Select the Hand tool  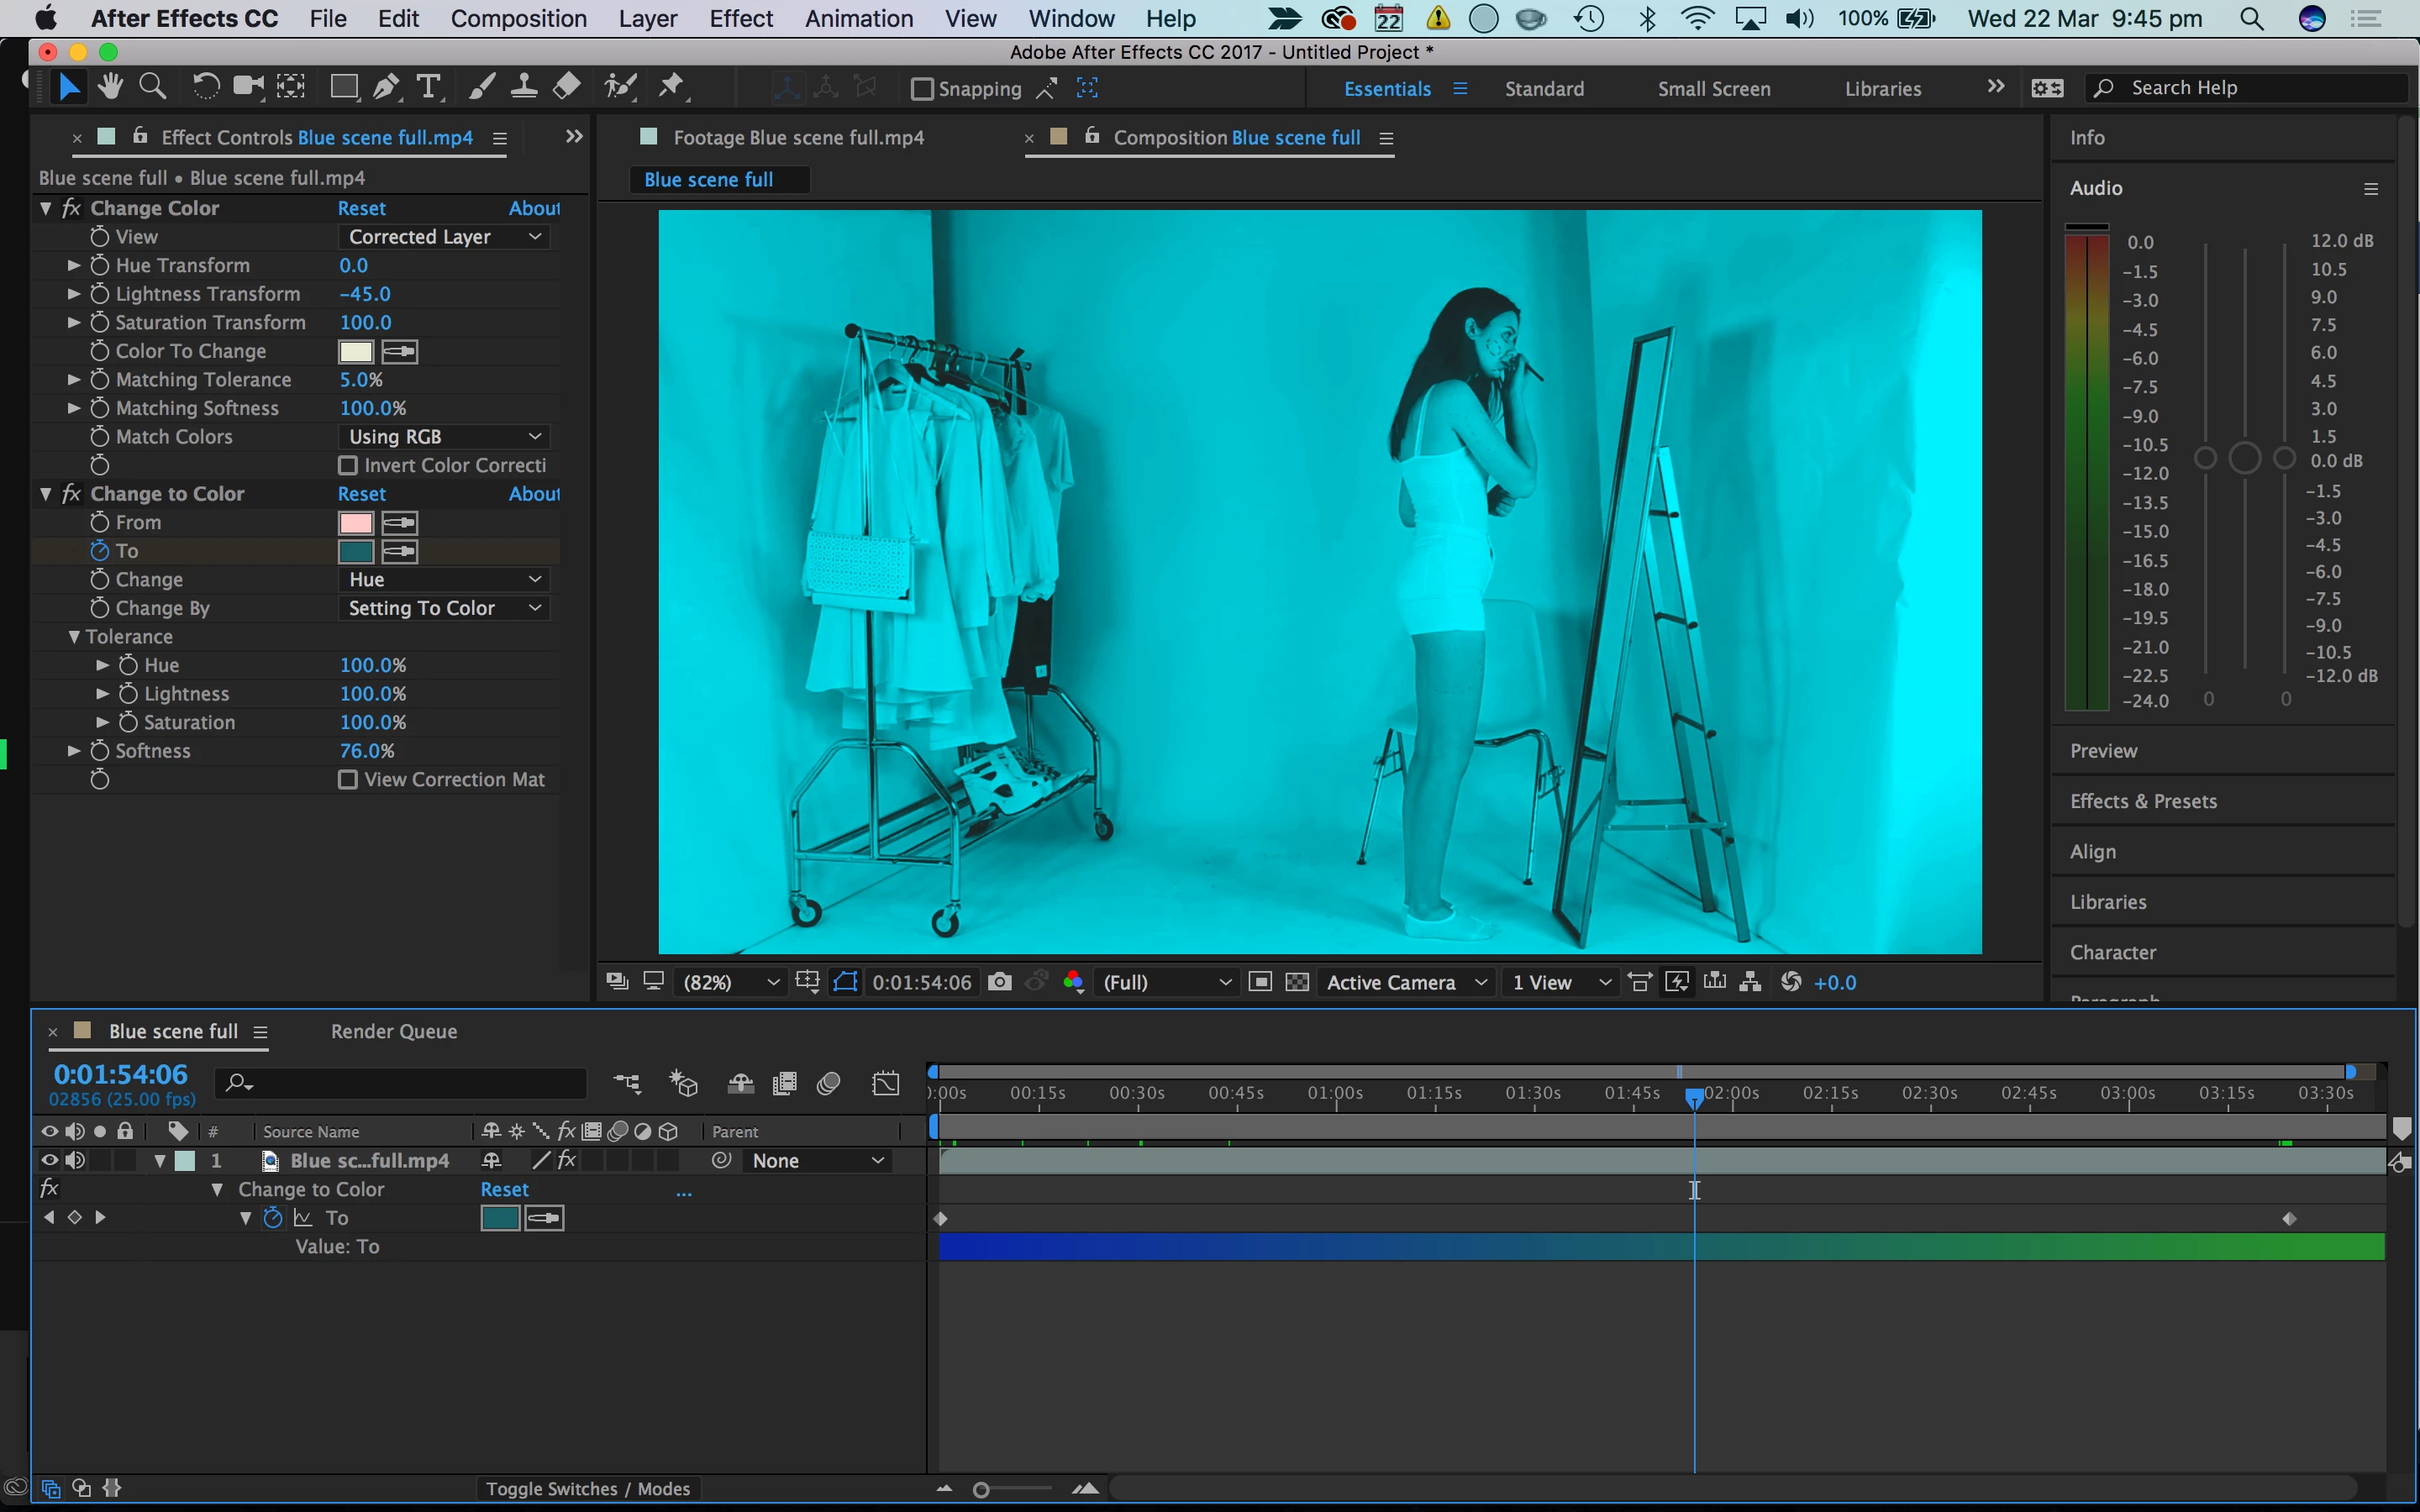[x=110, y=88]
